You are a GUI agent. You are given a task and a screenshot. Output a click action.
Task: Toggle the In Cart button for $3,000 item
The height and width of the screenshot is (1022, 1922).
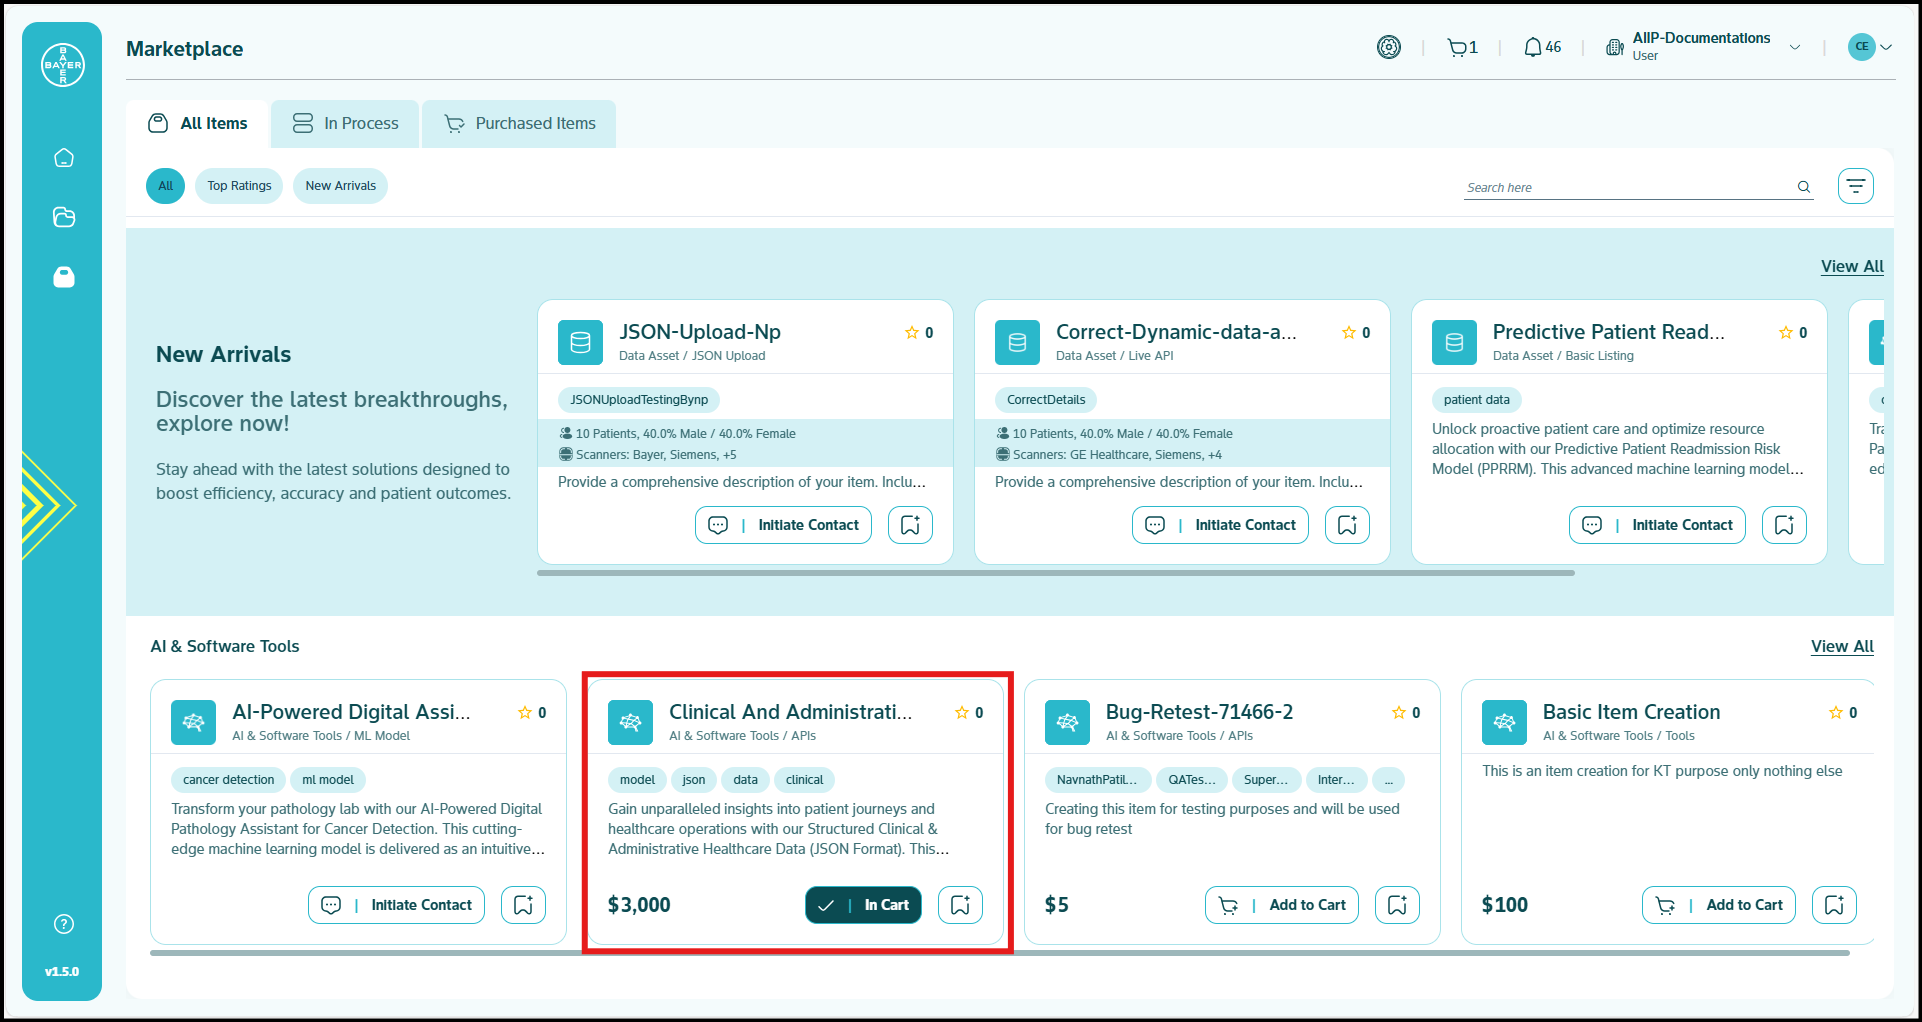(x=863, y=905)
